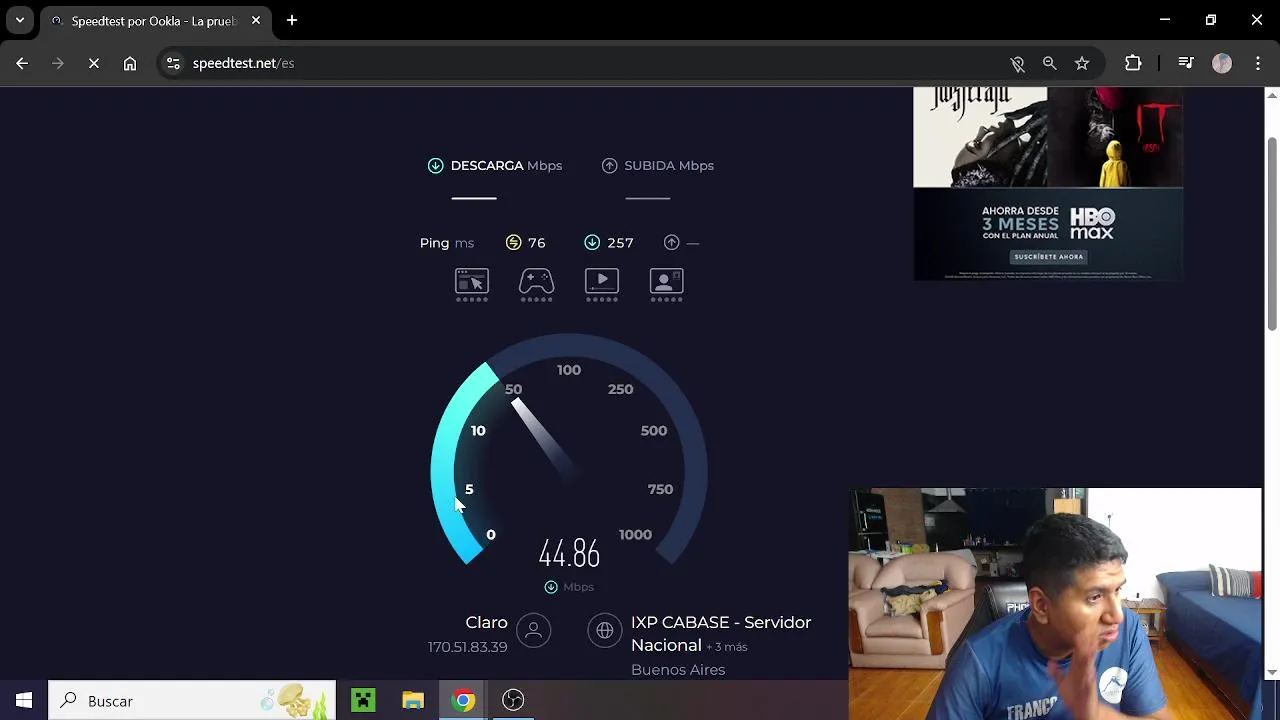Click the download ping icon beside 257

click(592, 242)
